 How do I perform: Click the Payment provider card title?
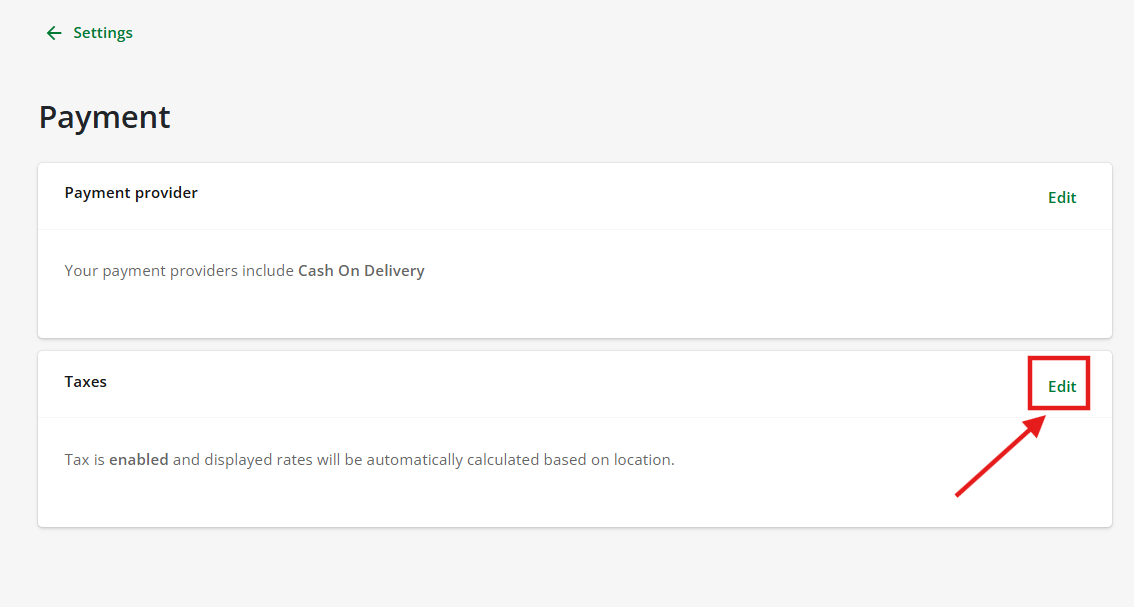click(x=131, y=192)
